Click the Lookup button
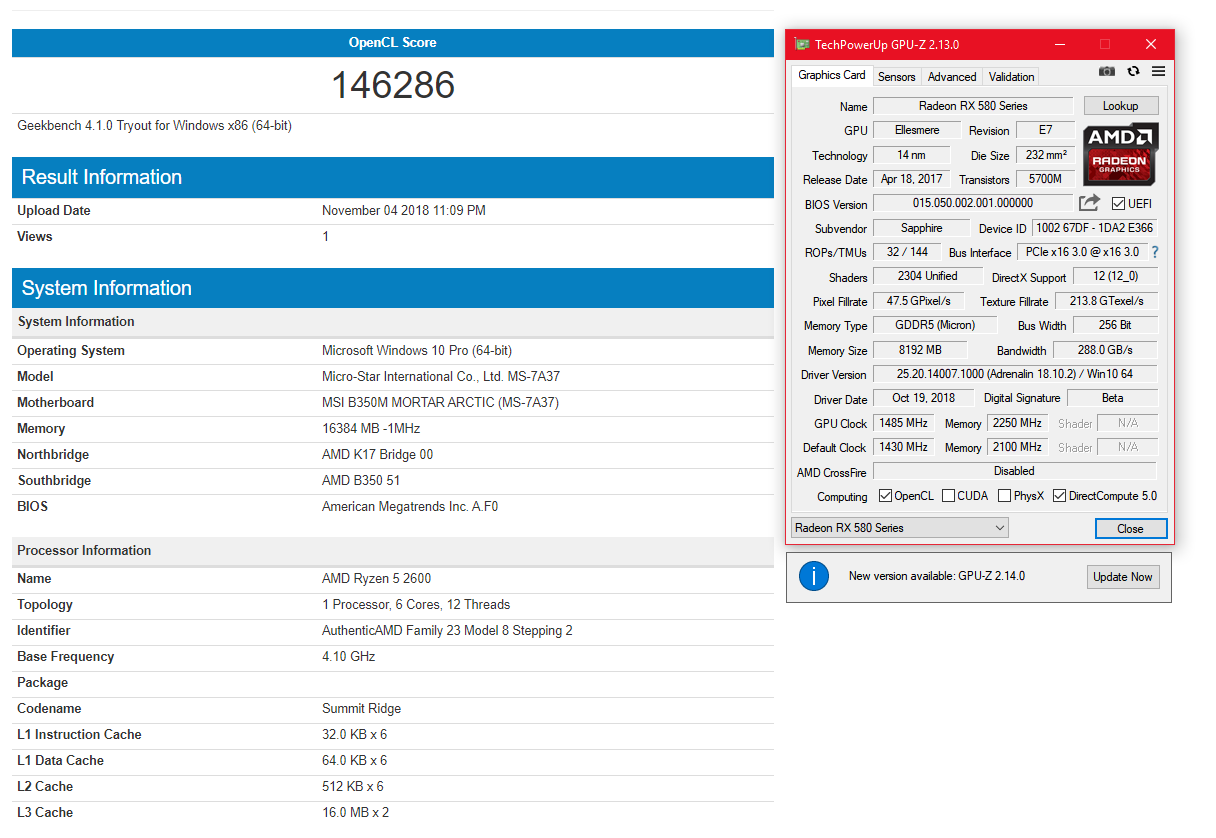Screen dimensions: 1216x838 coord(1120,106)
